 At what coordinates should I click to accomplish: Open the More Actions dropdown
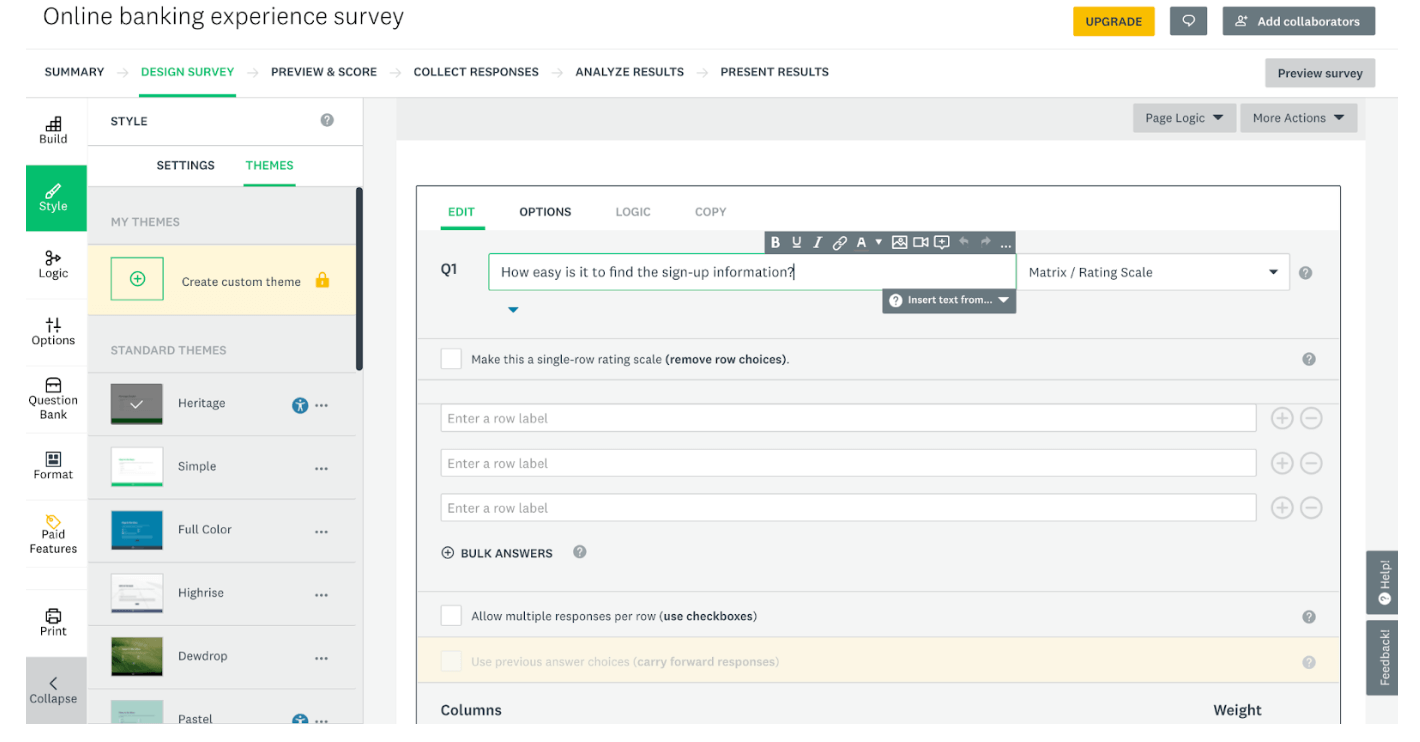[x=1297, y=117]
